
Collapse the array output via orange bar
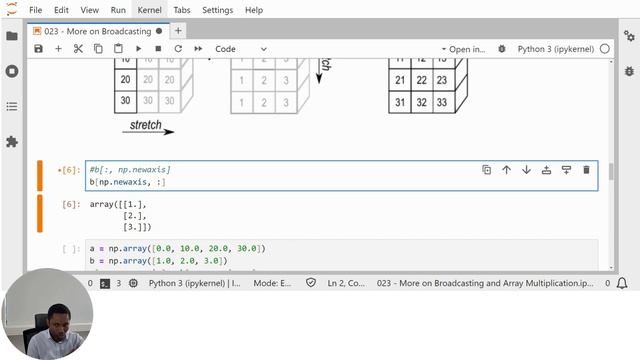click(x=40, y=213)
